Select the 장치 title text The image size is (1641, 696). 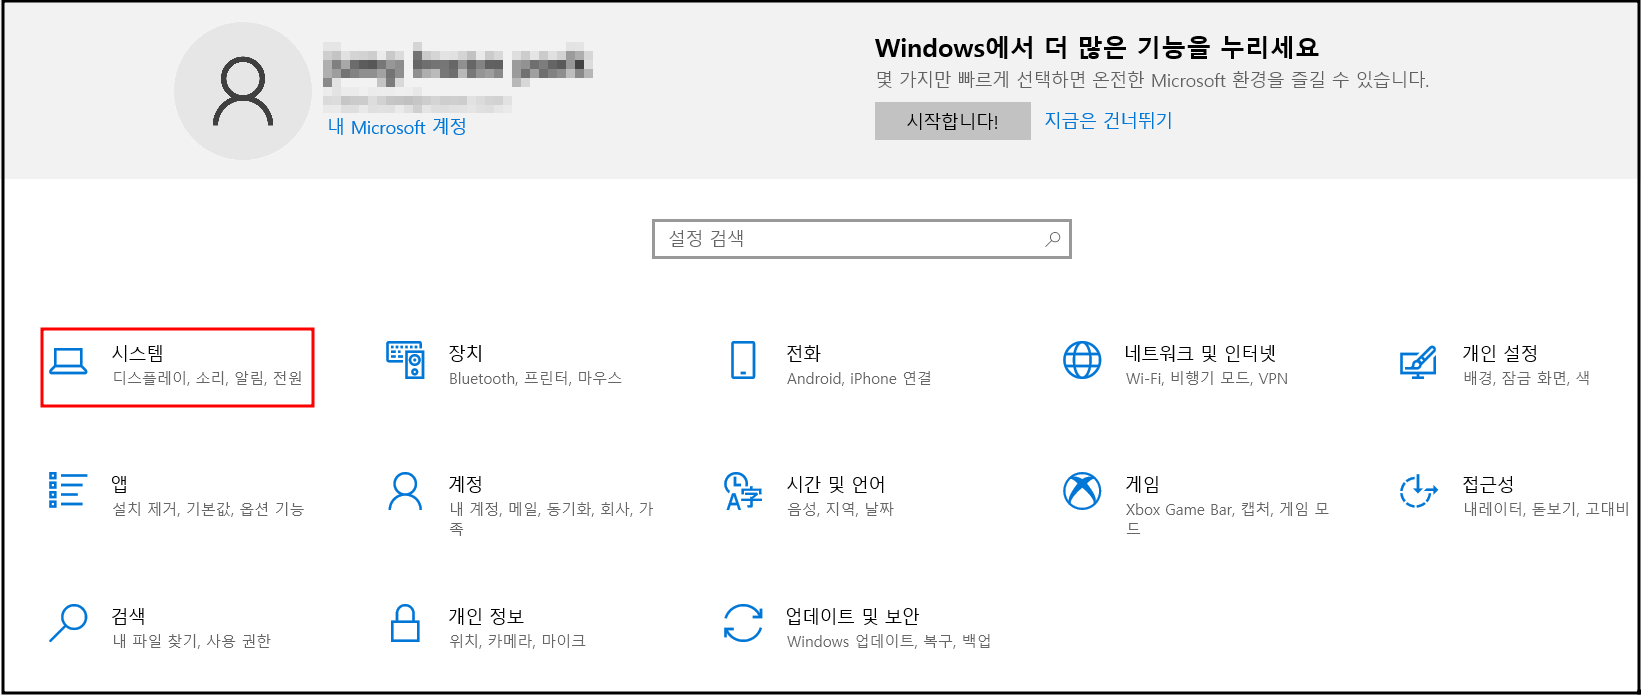point(466,353)
